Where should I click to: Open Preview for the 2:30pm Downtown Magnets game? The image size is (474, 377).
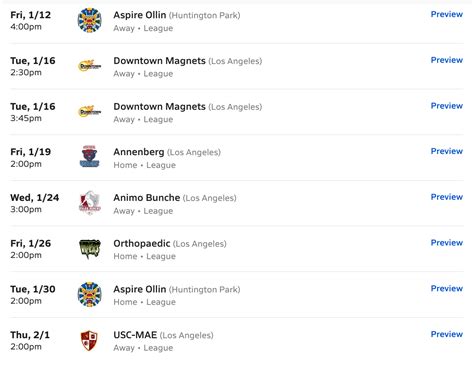(446, 60)
